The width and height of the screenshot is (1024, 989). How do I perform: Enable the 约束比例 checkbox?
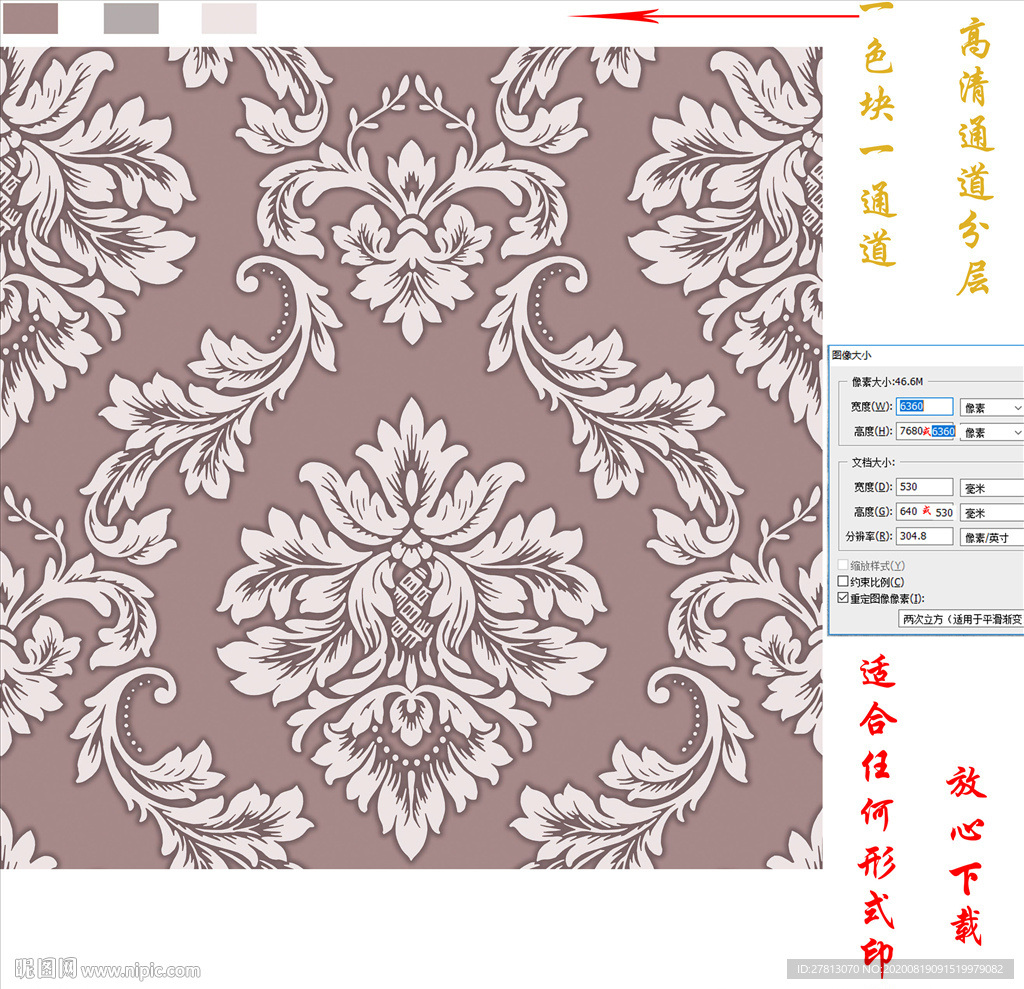click(x=843, y=581)
